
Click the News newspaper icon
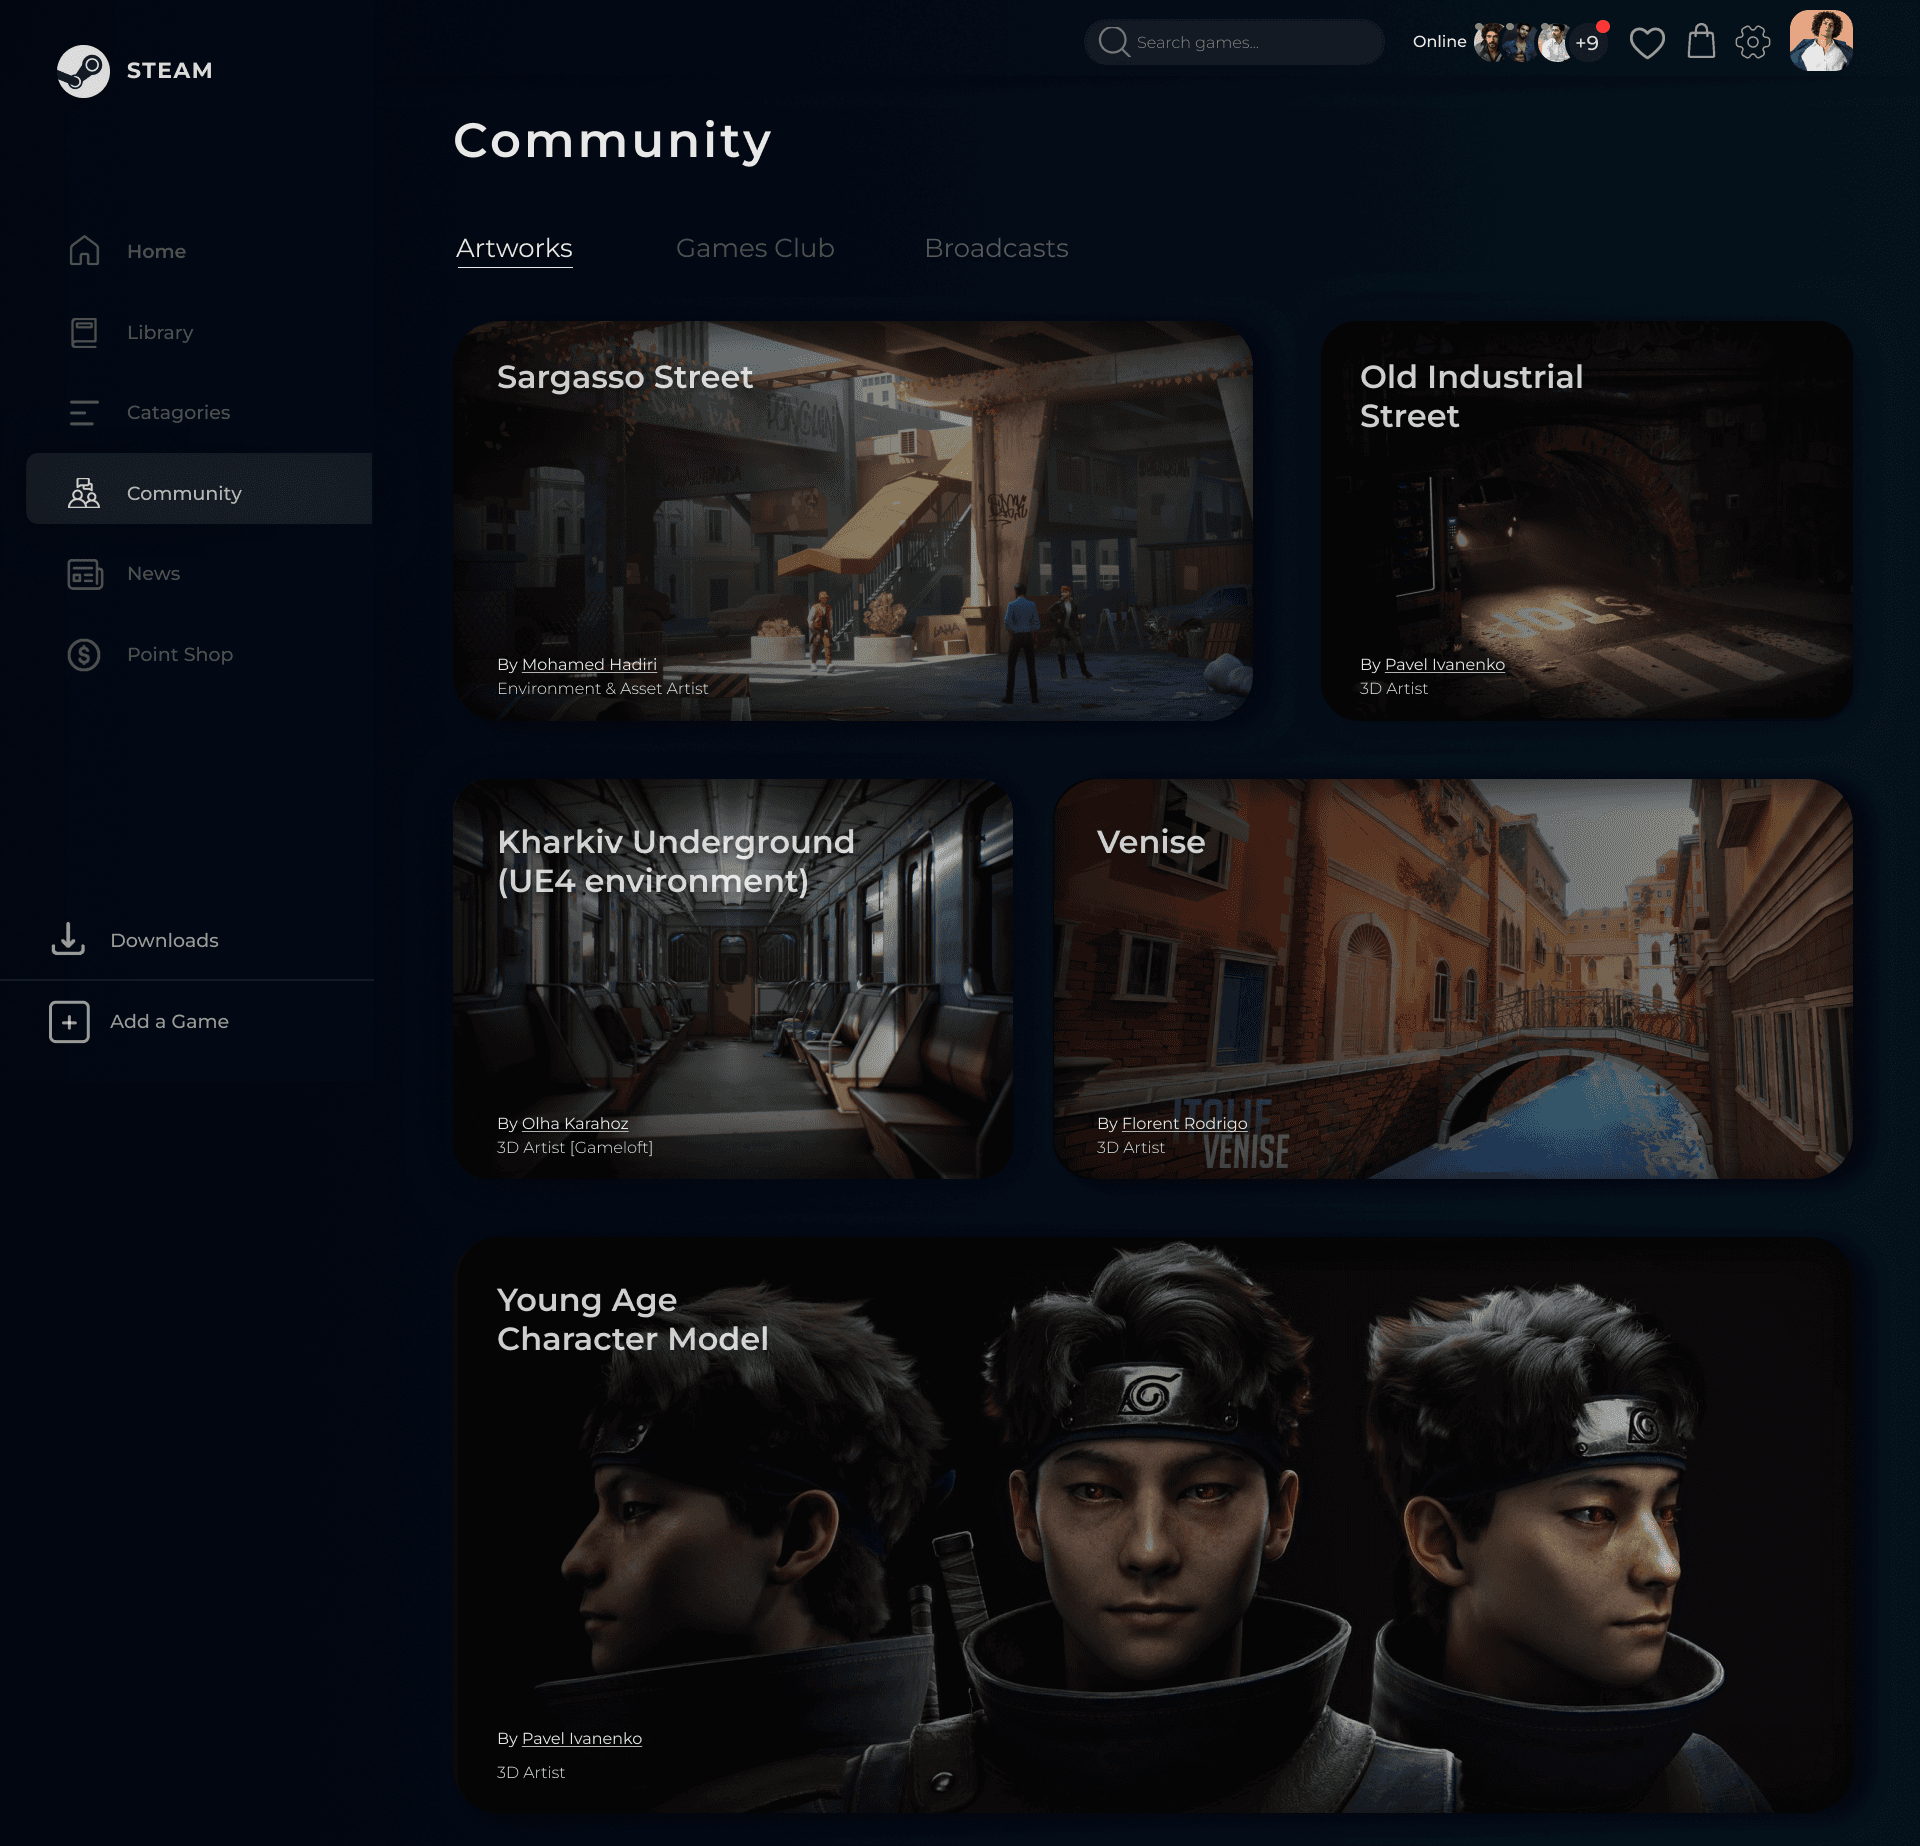click(85, 574)
